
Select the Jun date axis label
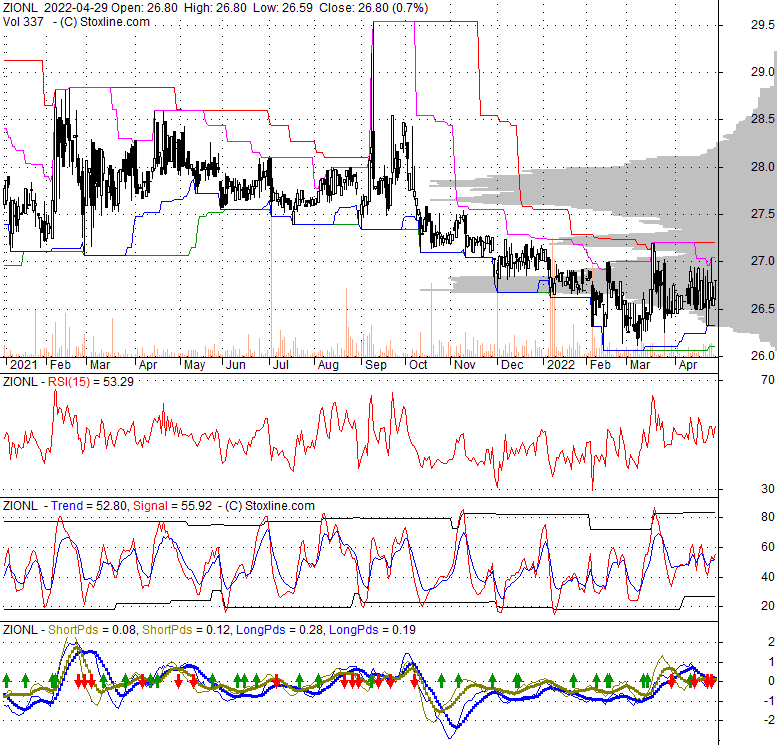(236, 365)
